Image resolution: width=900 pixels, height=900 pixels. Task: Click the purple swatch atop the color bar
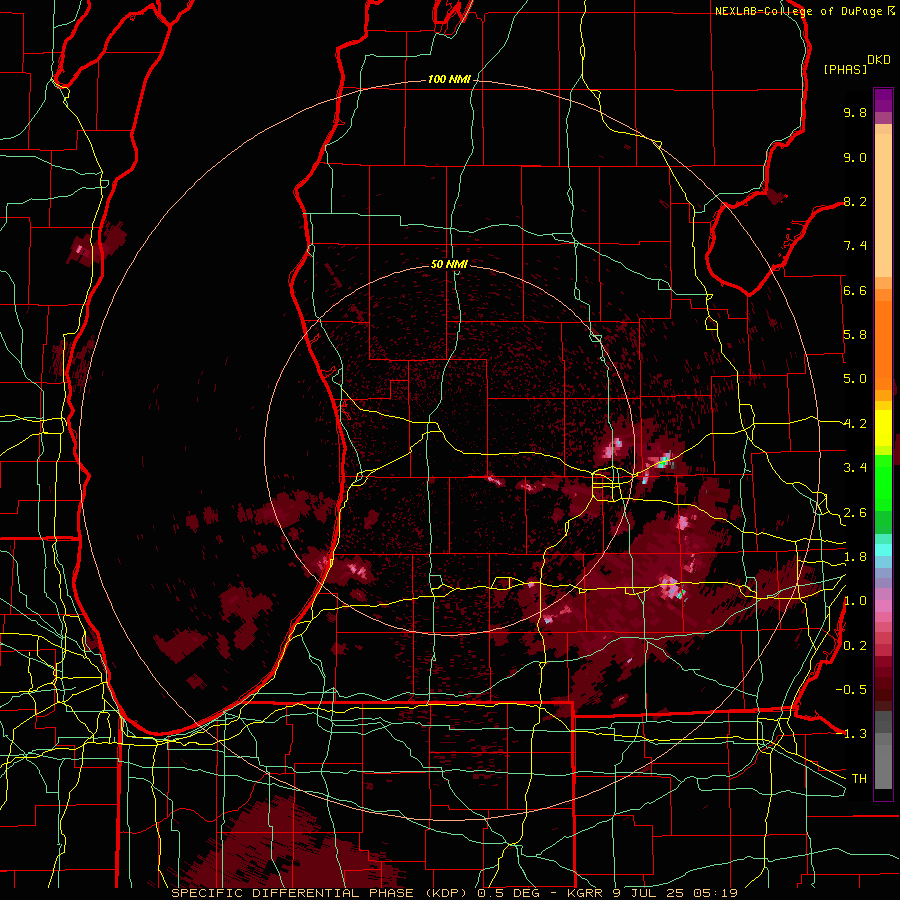pos(883,100)
